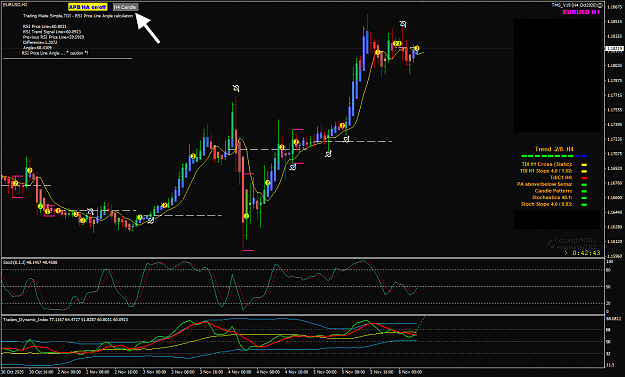
Task: Click the magenta EURUSD H1 label
Action: coord(581,12)
